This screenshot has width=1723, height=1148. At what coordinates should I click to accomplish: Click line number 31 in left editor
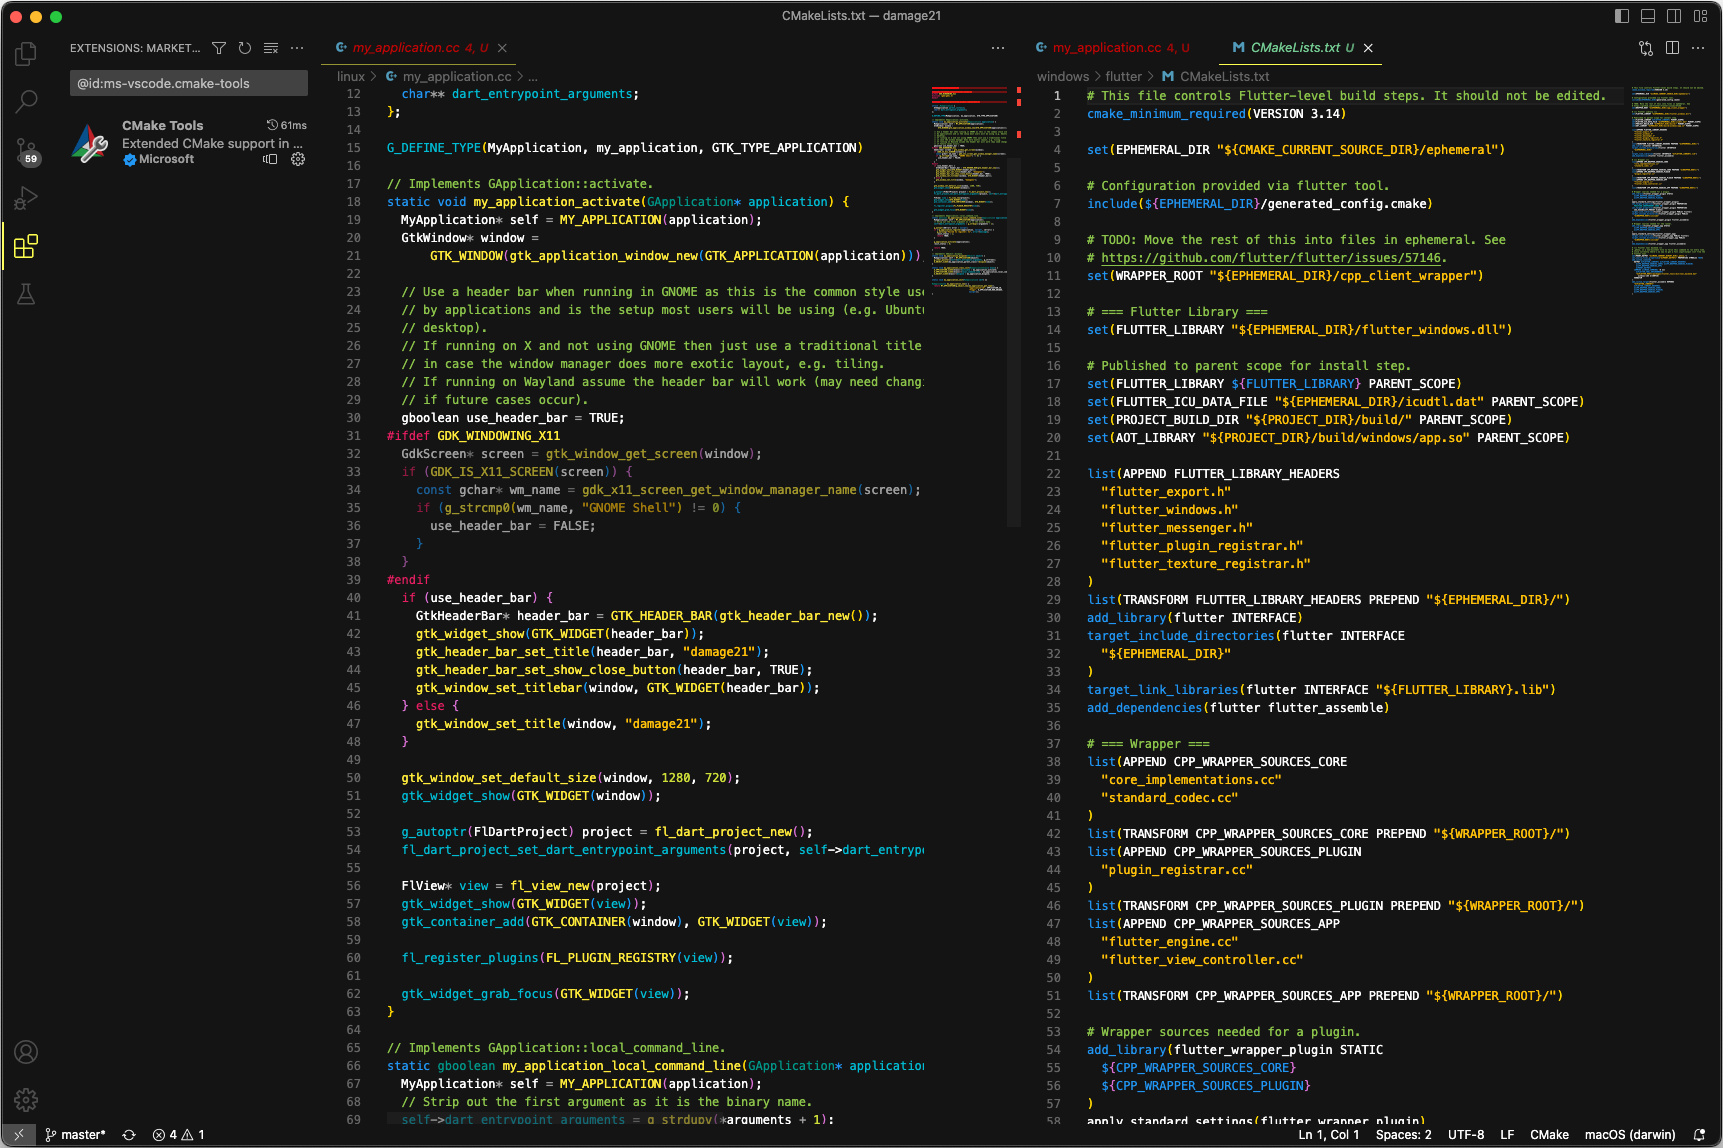(x=353, y=436)
